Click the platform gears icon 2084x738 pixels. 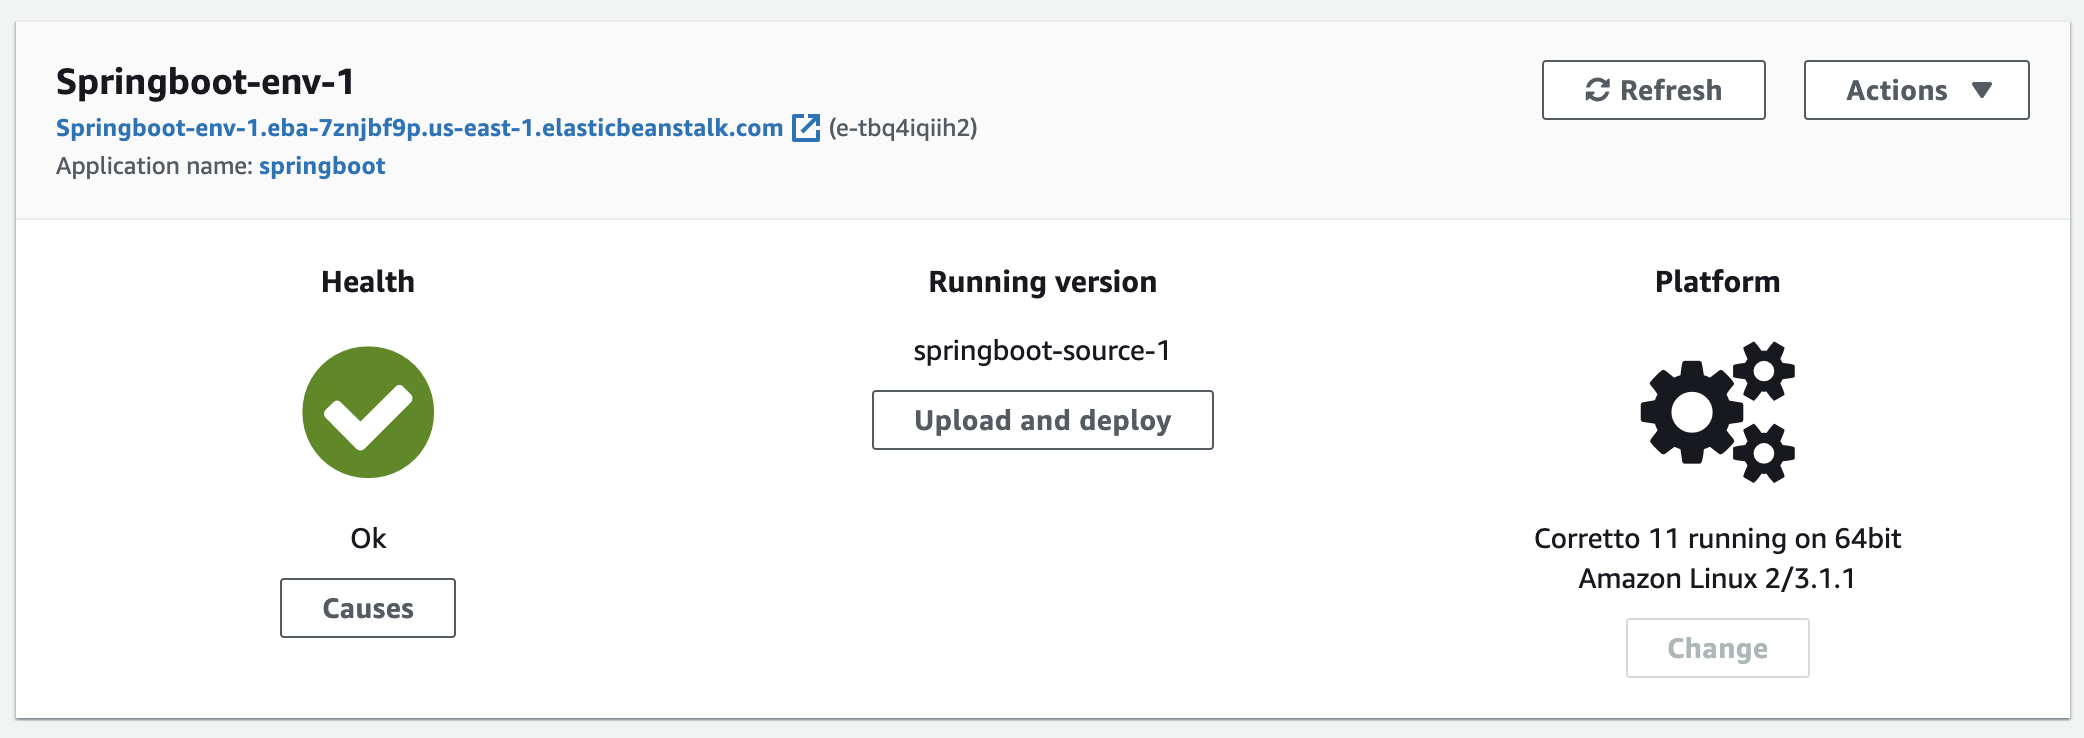[x=1717, y=412]
